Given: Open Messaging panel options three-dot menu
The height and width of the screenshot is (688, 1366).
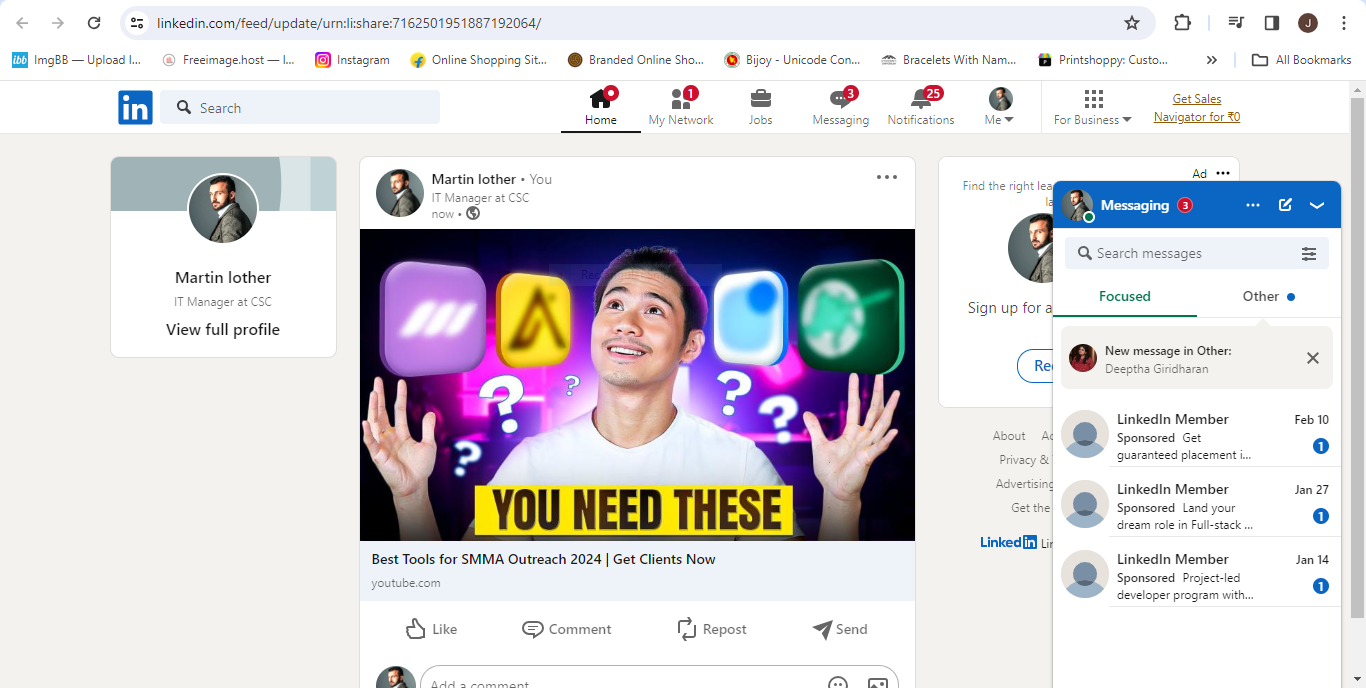Looking at the screenshot, I should point(1253,205).
